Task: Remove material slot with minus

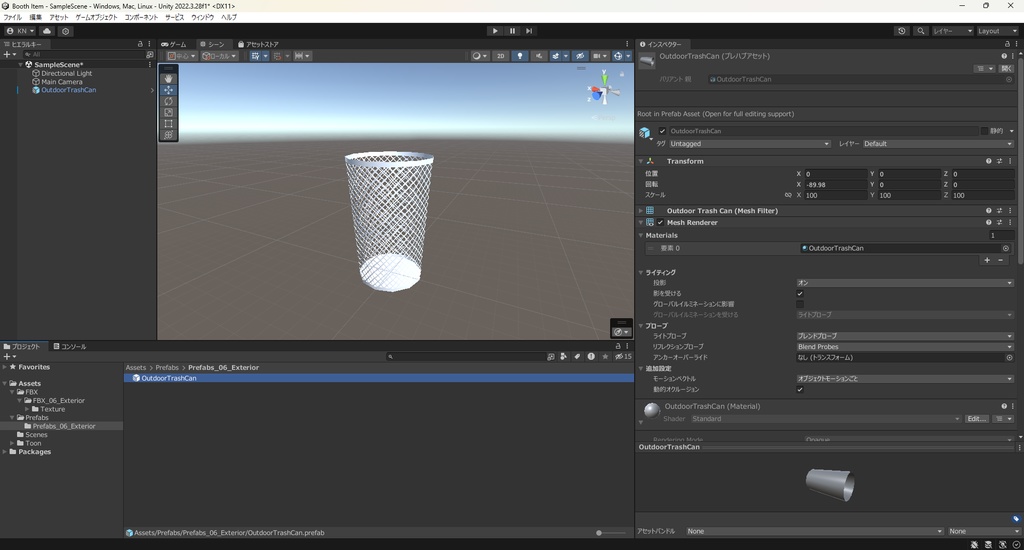Action: (x=1000, y=260)
